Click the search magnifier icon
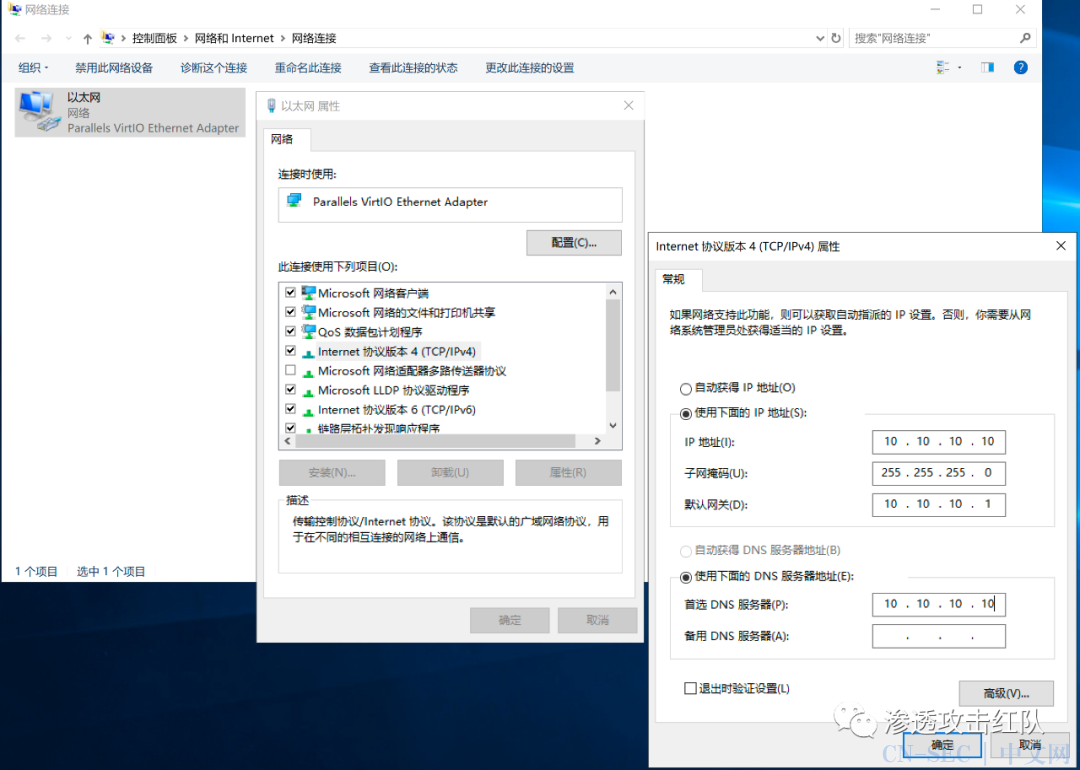Viewport: 1080px width, 770px height. (x=1025, y=38)
